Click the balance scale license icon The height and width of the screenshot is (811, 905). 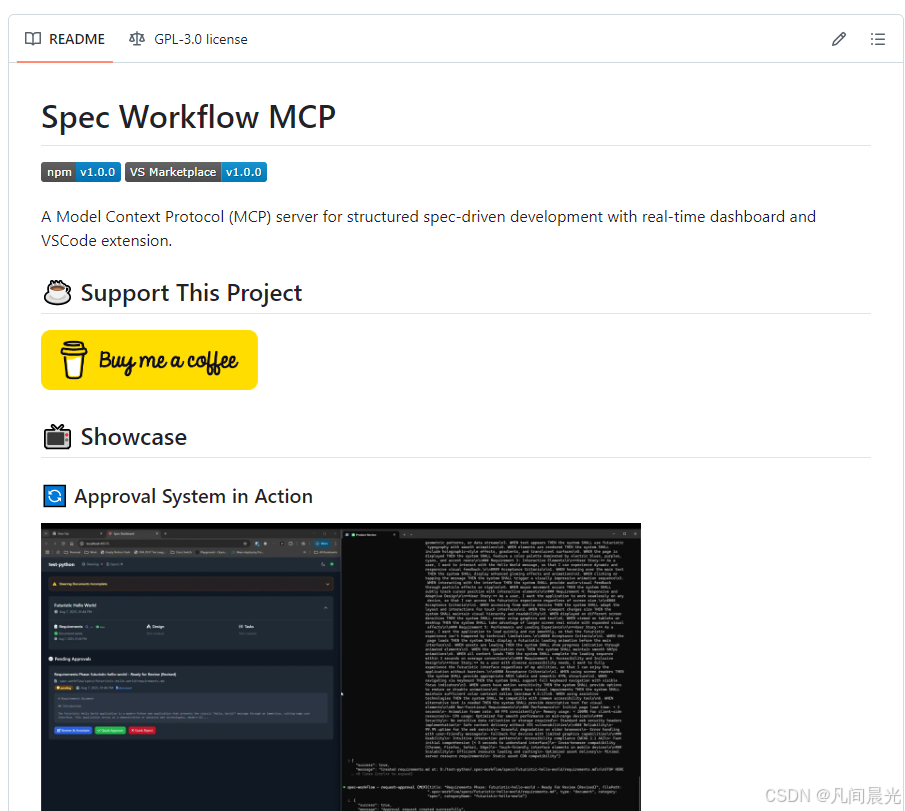tap(137, 39)
